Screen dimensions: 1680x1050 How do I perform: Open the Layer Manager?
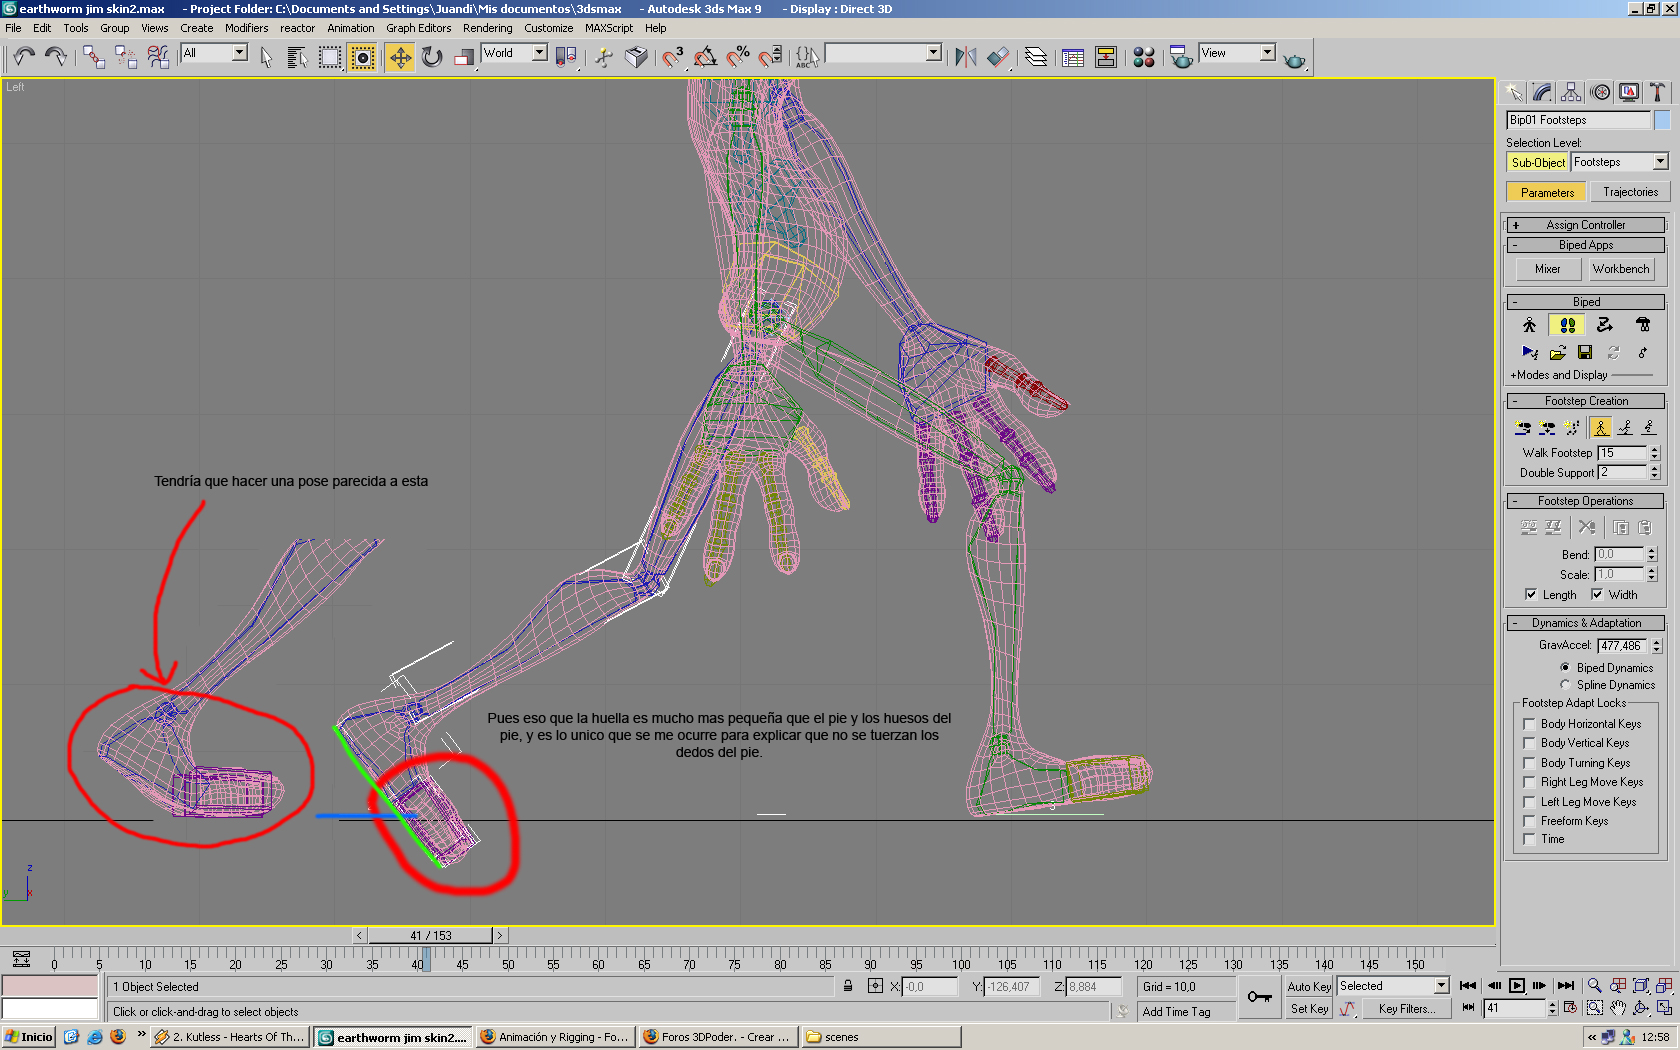click(x=1036, y=57)
